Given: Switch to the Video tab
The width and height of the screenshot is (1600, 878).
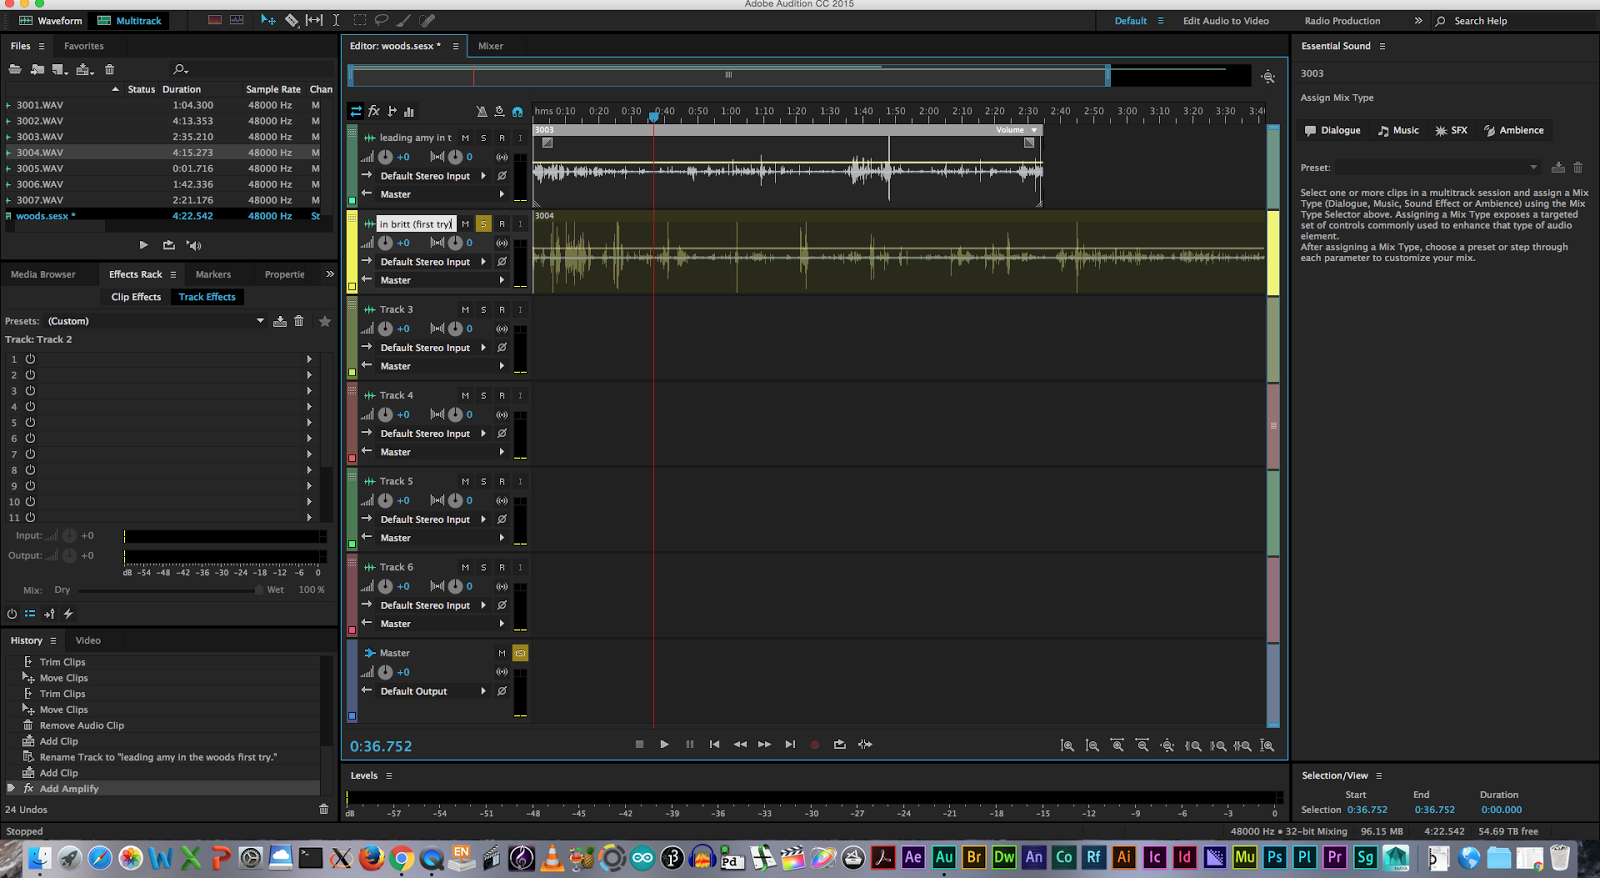Looking at the screenshot, I should pyautogui.click(x=88, y=640).
